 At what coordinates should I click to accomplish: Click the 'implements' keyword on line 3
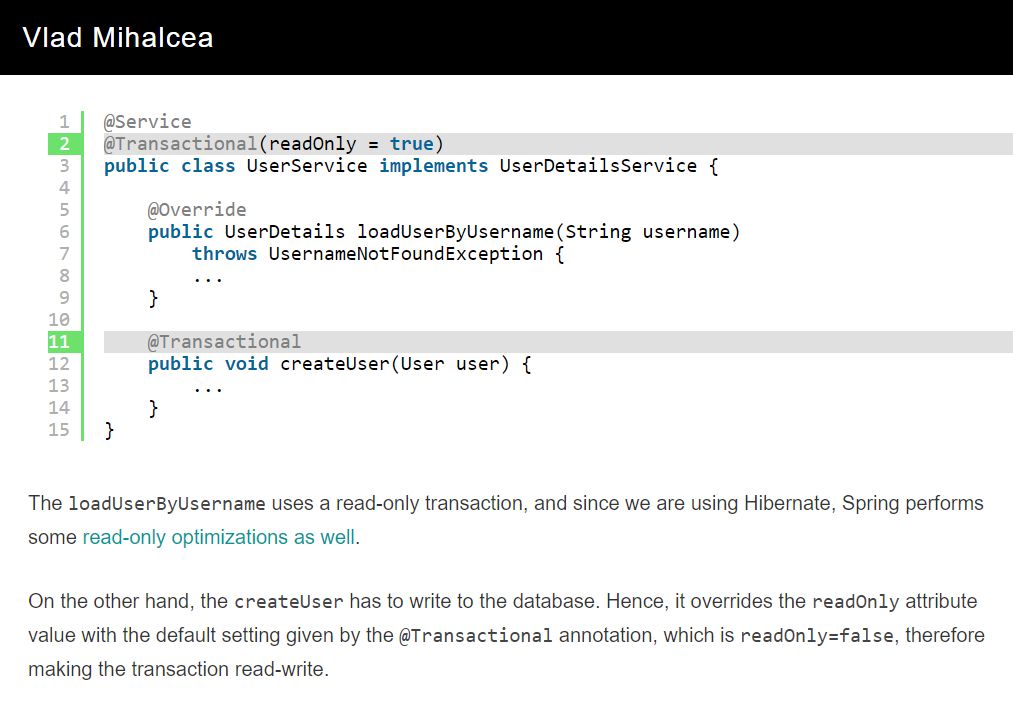click(433, 165)
